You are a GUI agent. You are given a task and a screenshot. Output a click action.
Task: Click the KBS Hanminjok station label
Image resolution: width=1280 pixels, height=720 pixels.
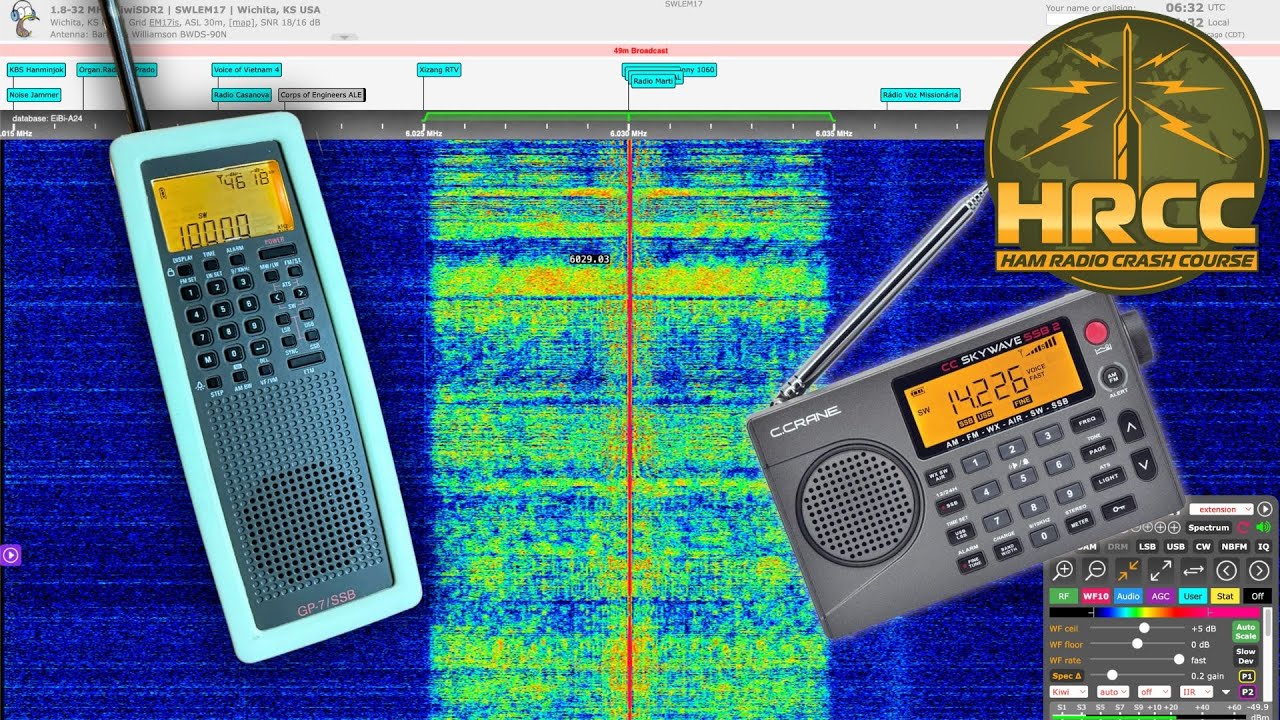(x=36, y=70)
